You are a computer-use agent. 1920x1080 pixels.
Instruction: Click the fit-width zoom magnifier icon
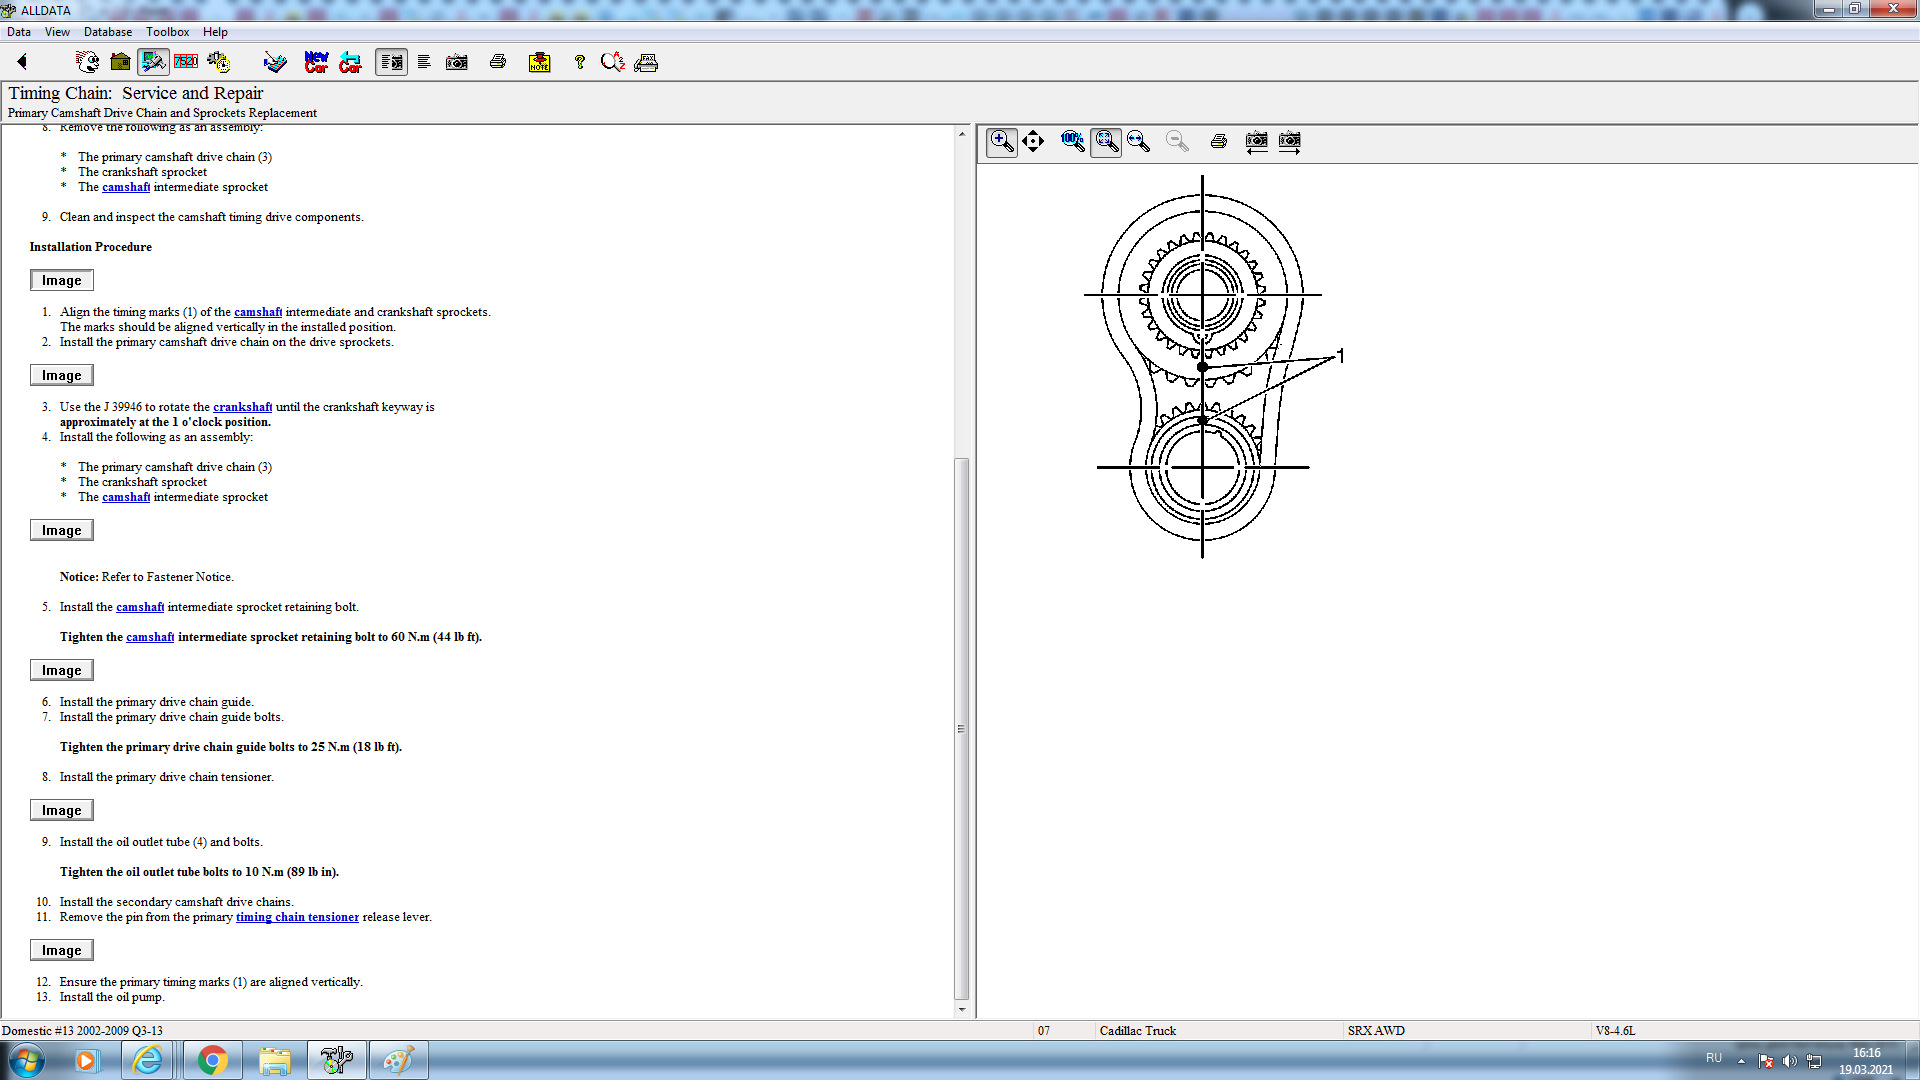coord(1138,141)
